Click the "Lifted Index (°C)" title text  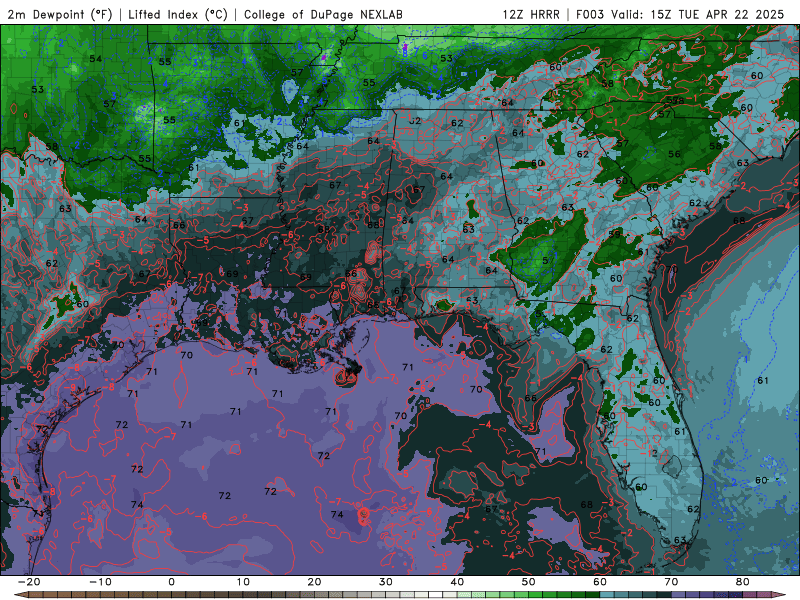[x=178, y=14]
